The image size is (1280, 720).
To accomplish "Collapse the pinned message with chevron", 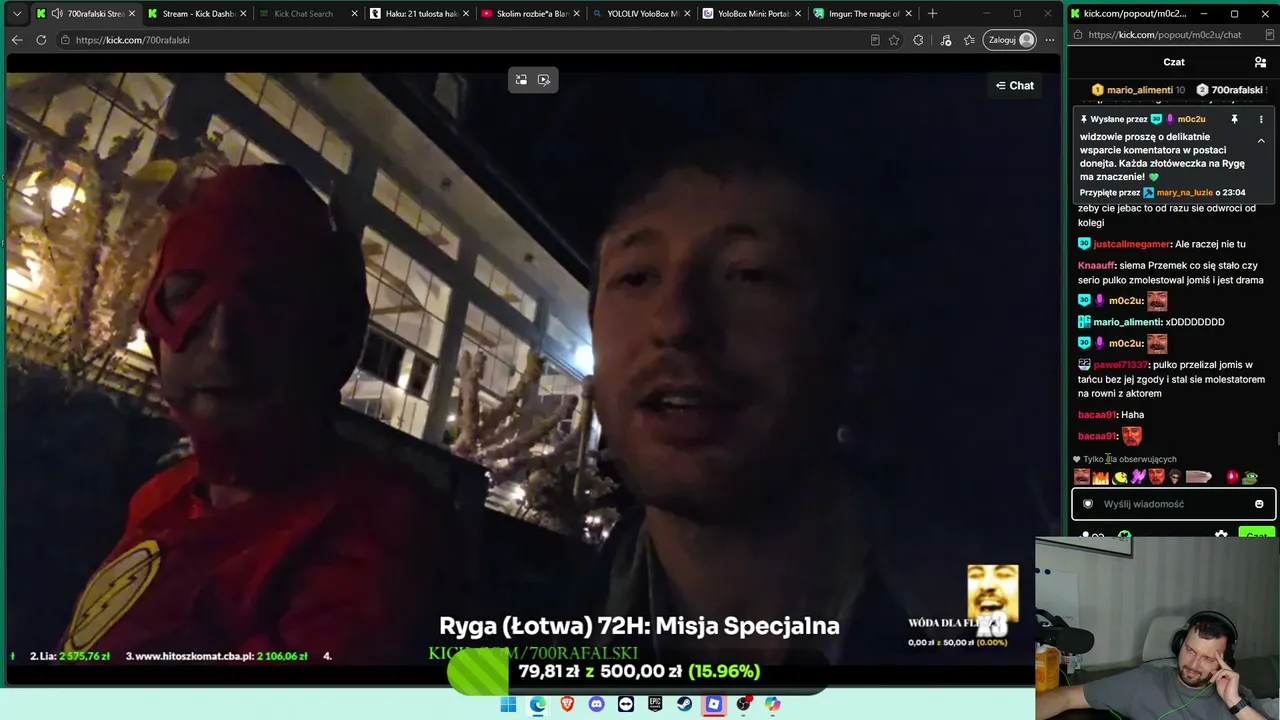I will (1261, 141).
